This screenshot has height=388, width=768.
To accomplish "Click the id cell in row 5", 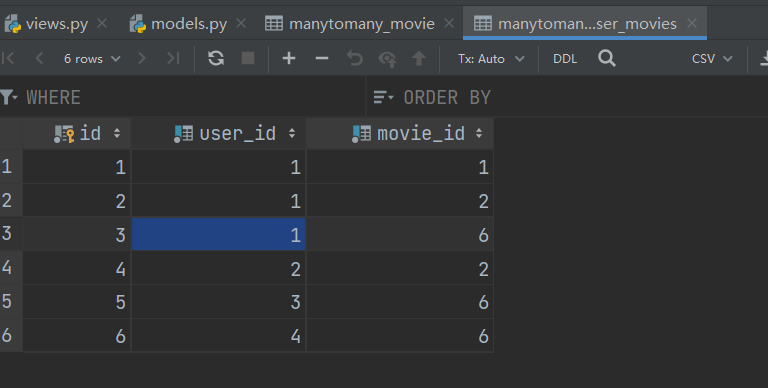I will click(77, 302).
